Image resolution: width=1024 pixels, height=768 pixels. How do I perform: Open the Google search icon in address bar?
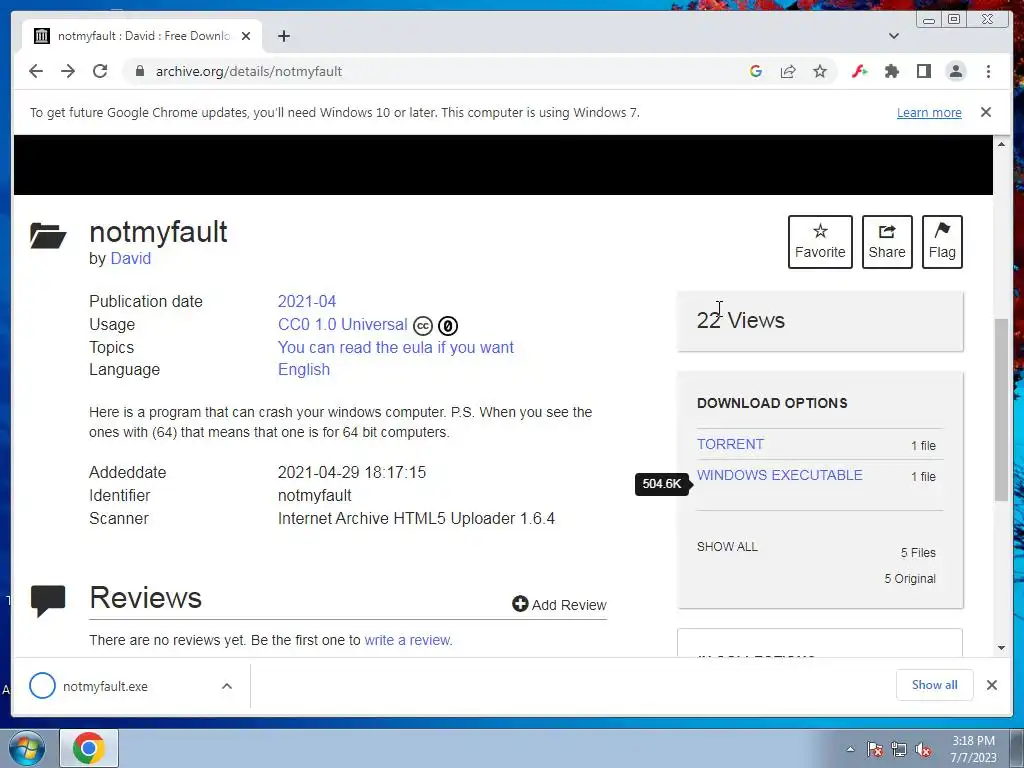coord(756,71)
